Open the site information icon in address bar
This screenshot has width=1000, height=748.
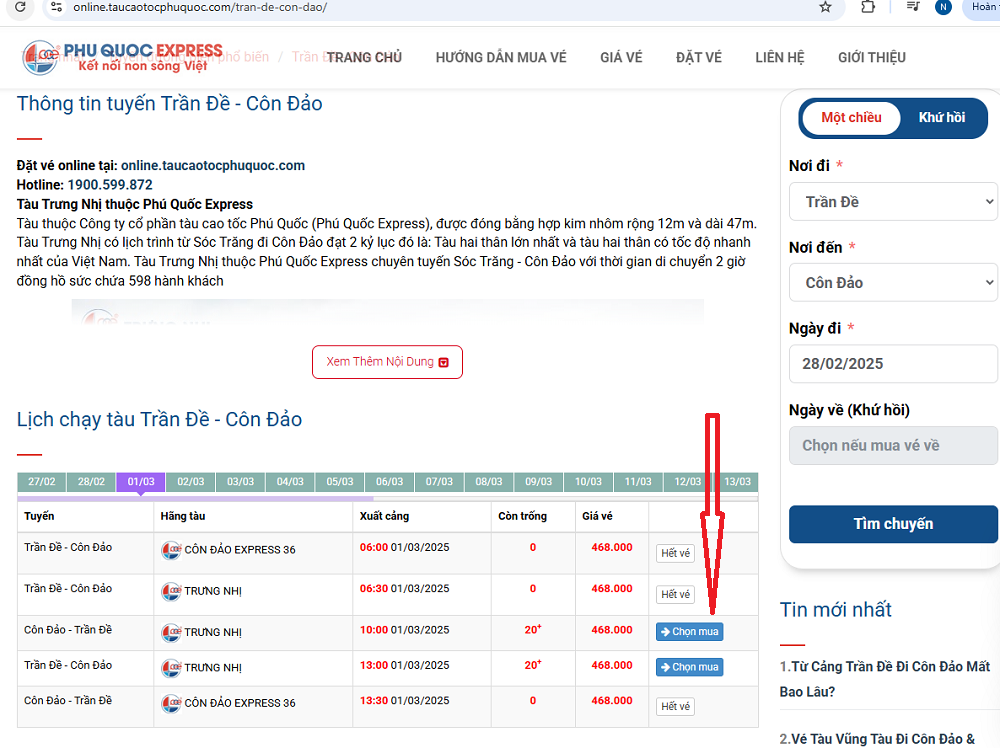pos(57,7)
